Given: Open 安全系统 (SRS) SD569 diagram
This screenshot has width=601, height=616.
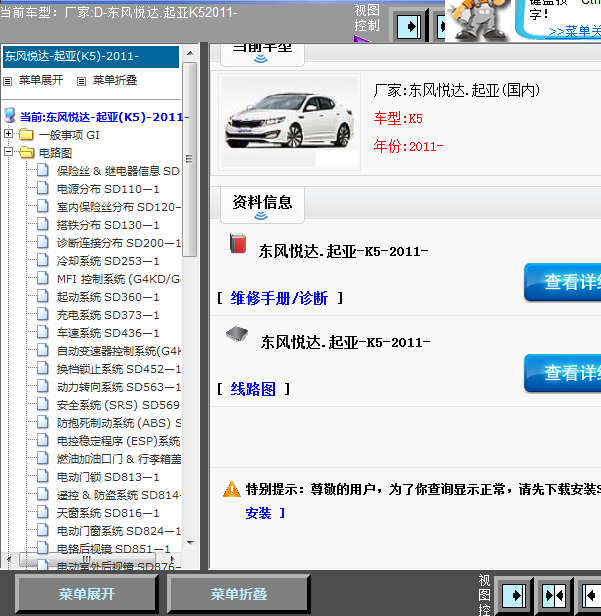Looking at the screenshot, I should point(118,405).
